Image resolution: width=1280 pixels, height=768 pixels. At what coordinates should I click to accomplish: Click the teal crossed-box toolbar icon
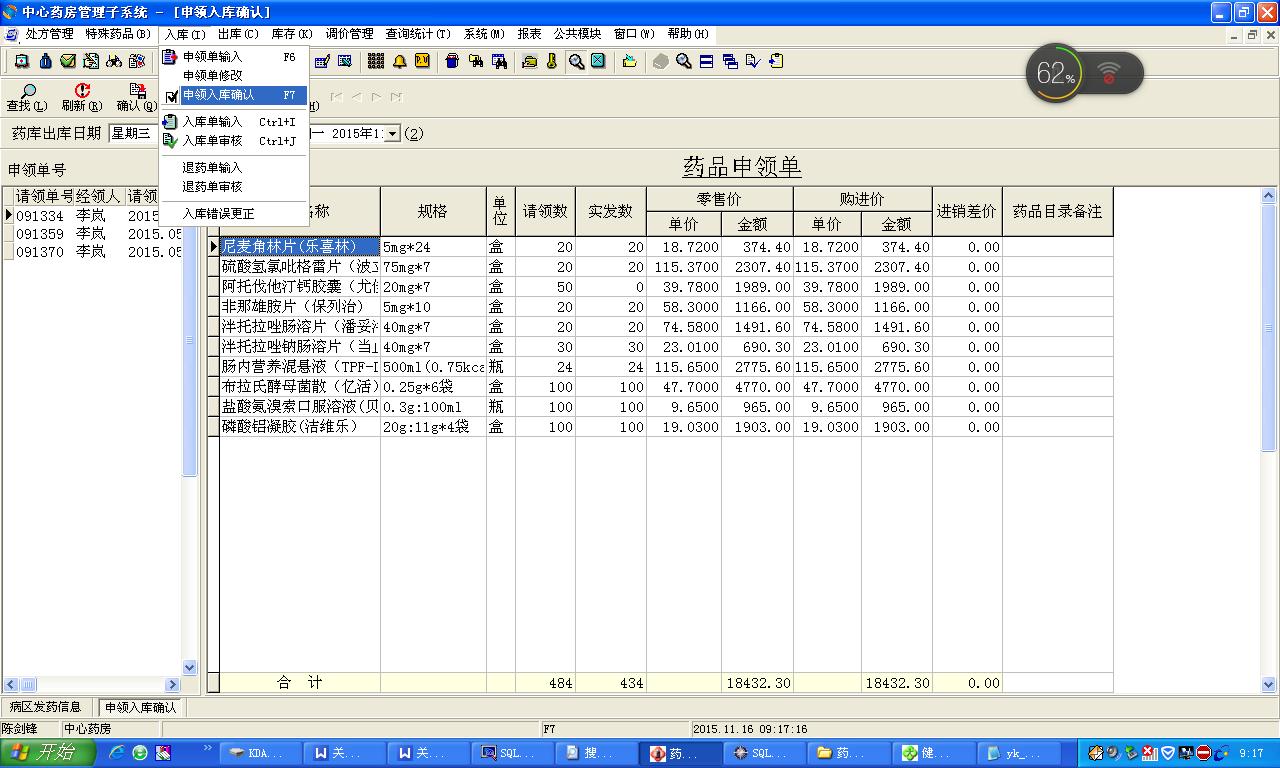click(598, 61)
